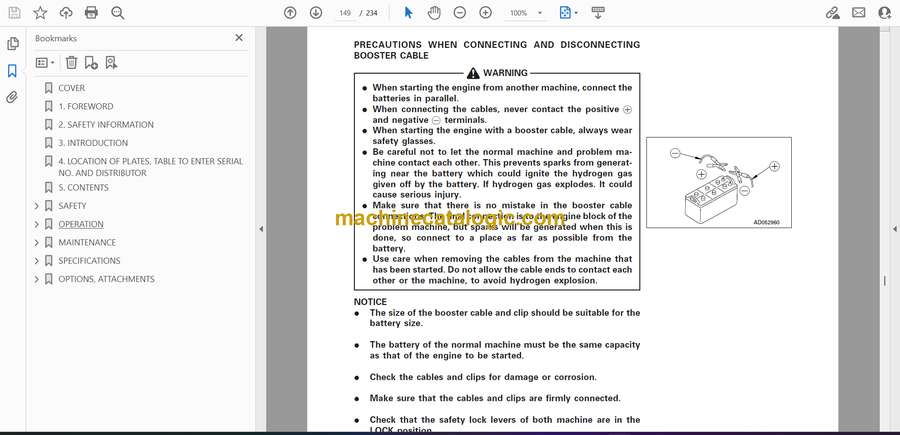Expand the OPERATION bookmark chevron
Screen dimensions: 900x435
point(37,224)
